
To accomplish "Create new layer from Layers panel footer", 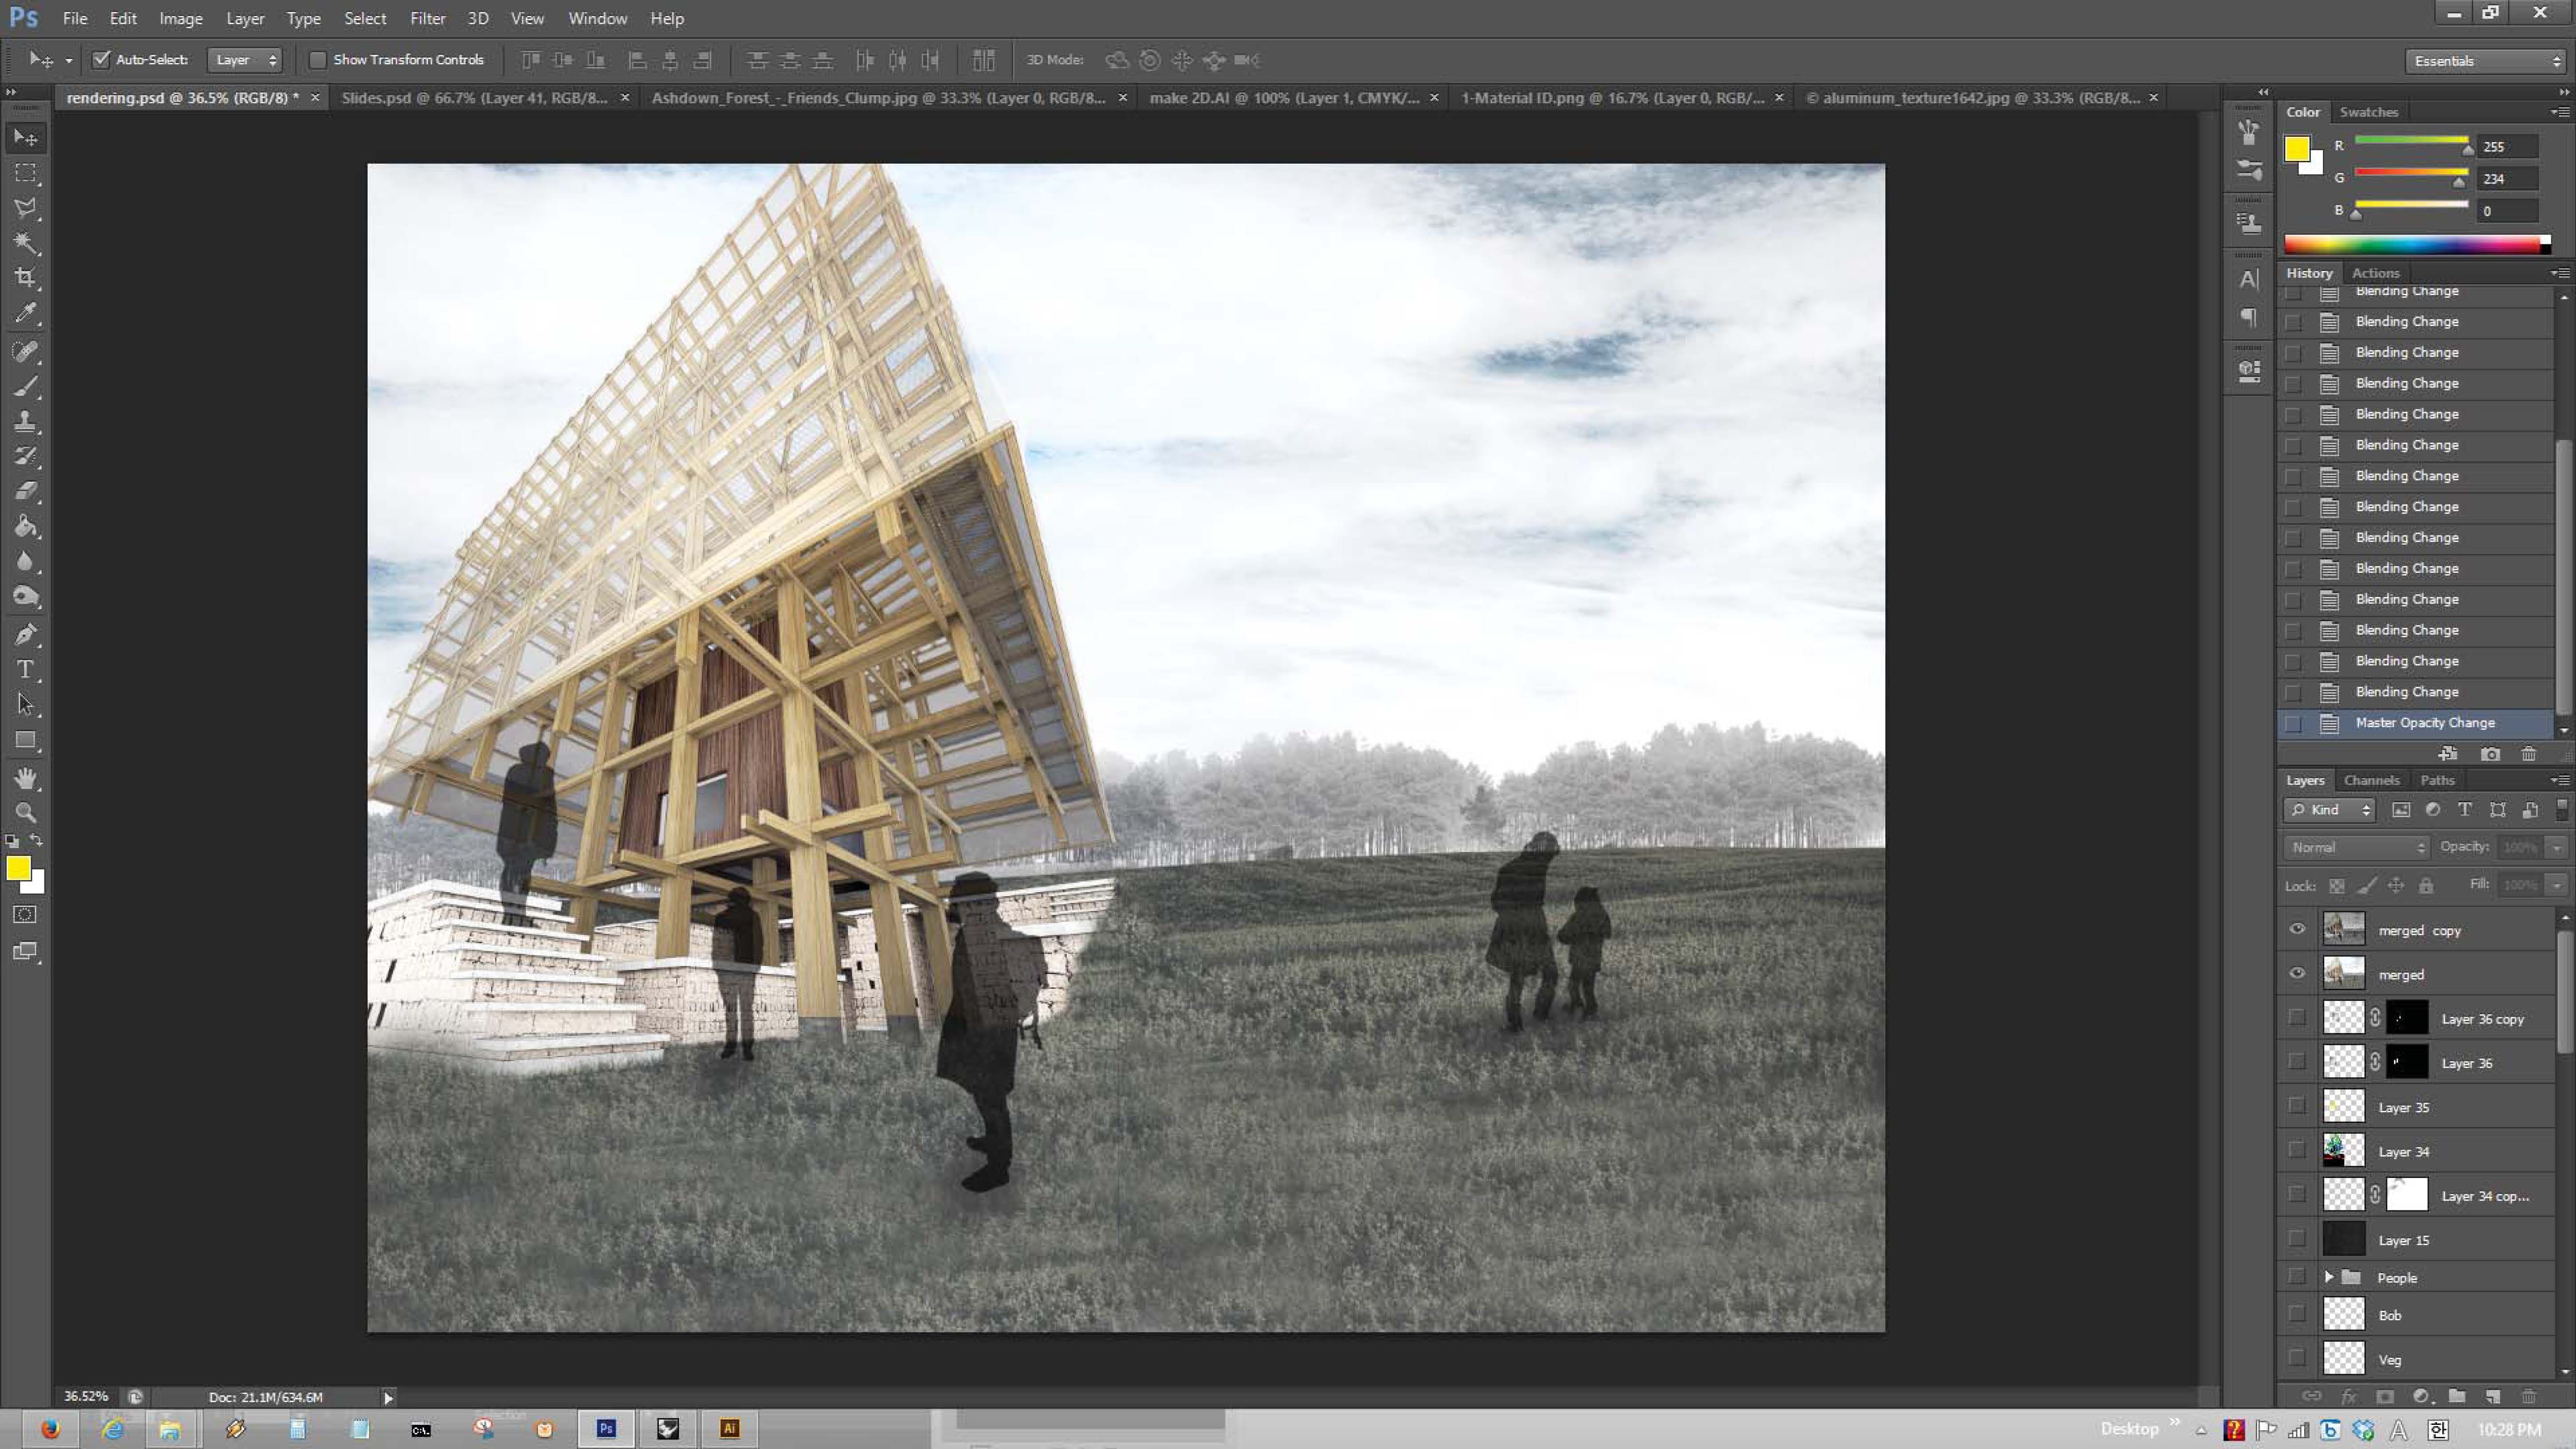I will pos(2492,1396).
